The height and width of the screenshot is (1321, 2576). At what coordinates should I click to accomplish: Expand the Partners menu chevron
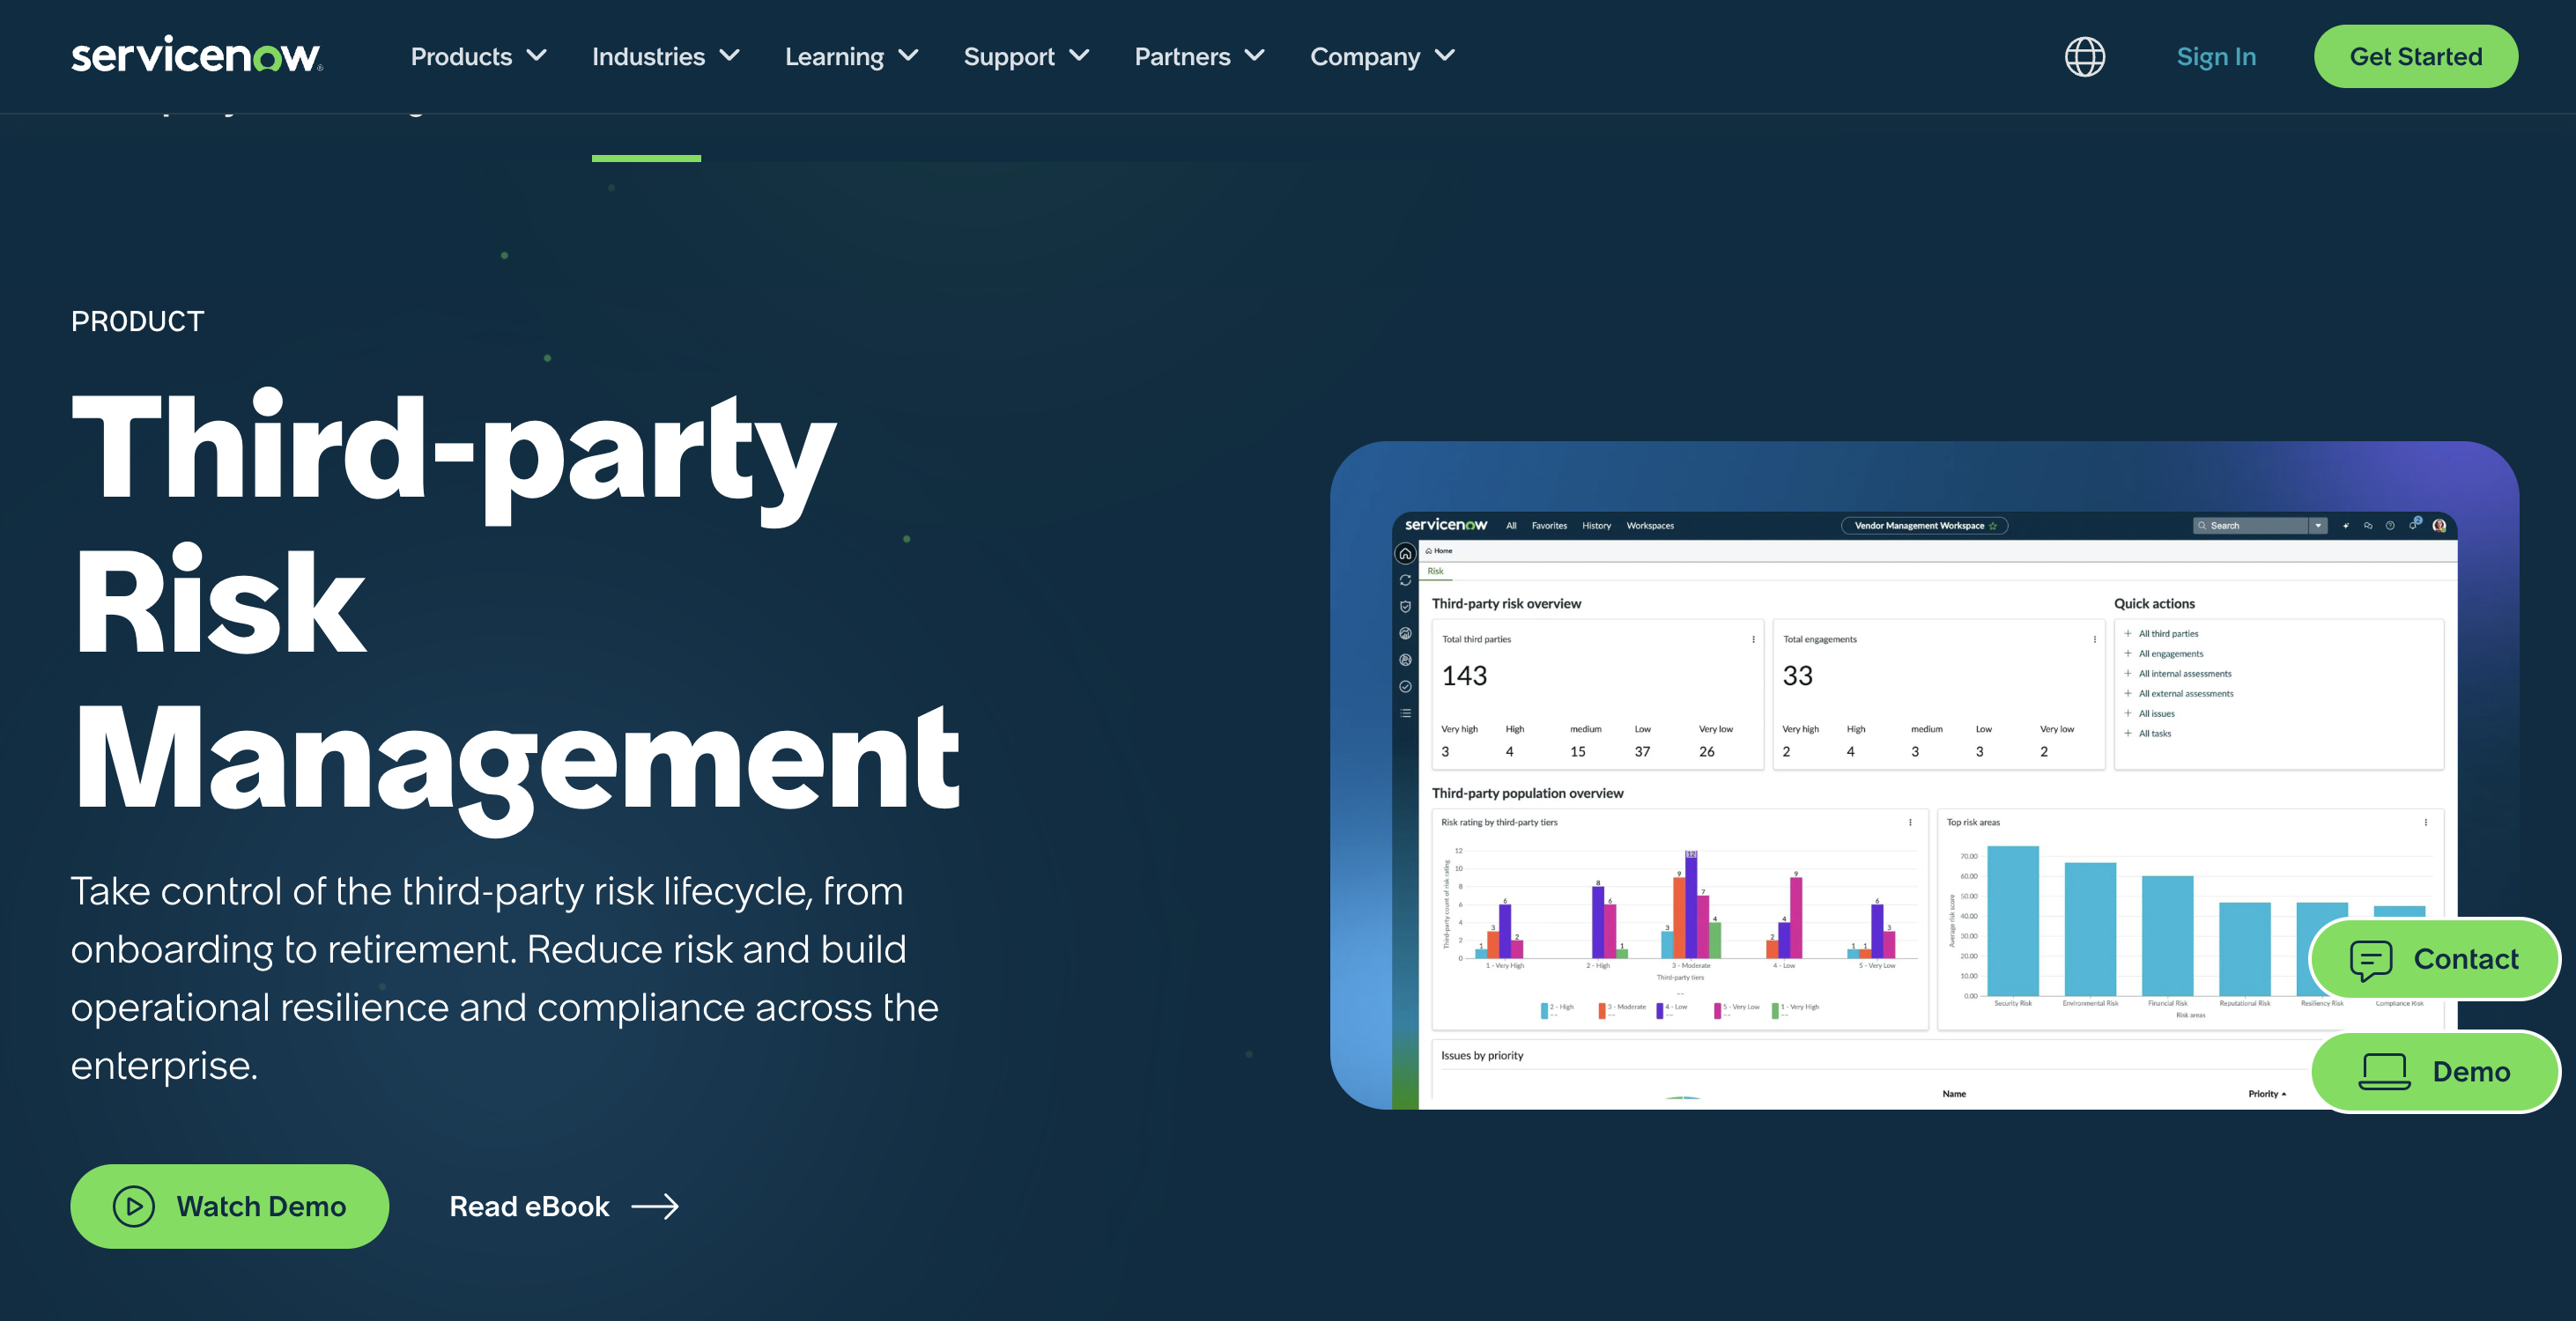point(1254,56)
